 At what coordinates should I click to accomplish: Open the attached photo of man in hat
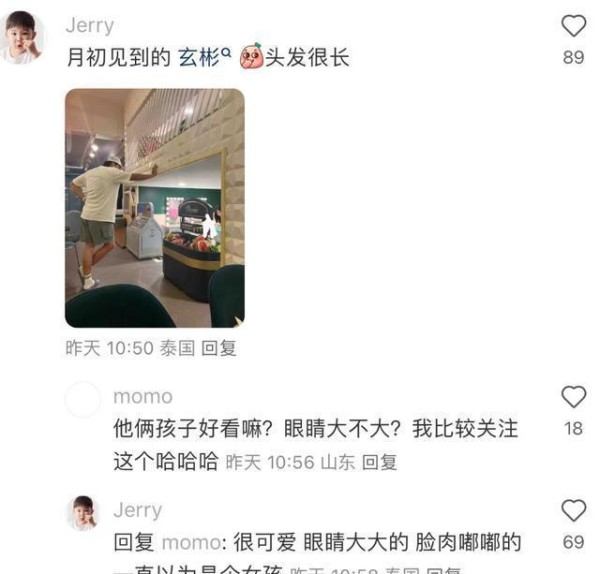point(155,208)
